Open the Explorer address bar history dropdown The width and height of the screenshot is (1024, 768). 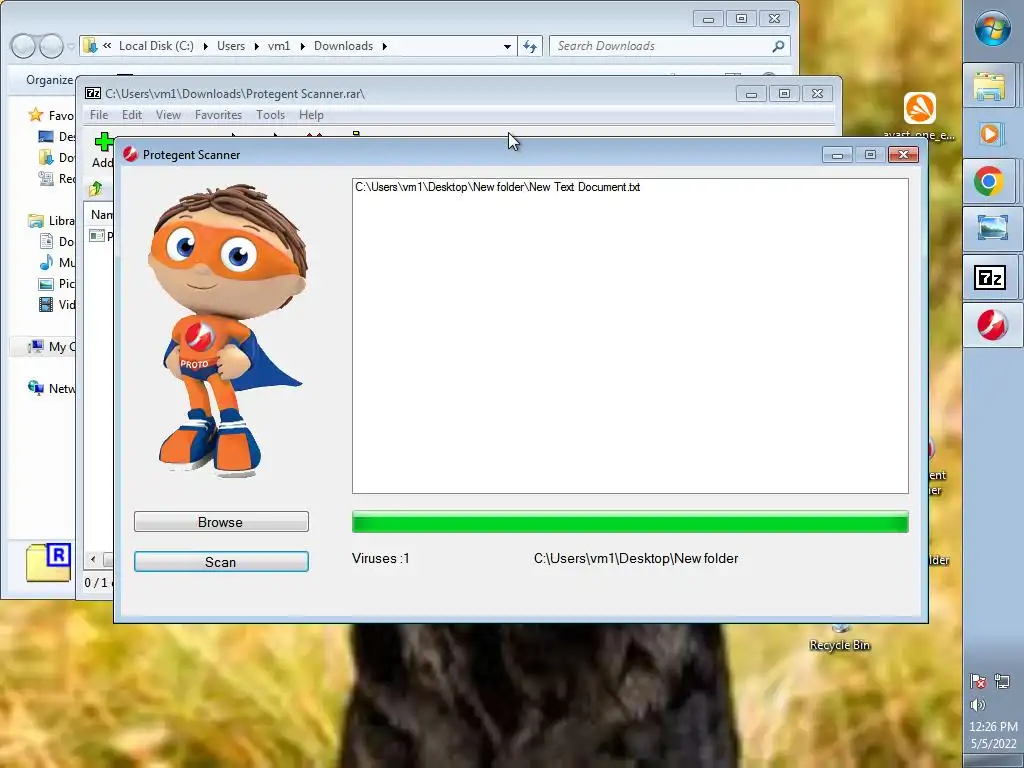pos(507,46)
